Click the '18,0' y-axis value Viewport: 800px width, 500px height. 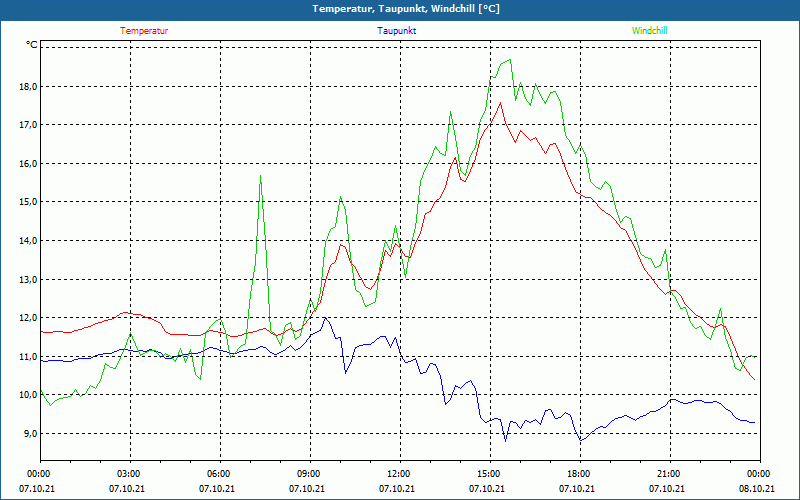[x=29, y=87]
